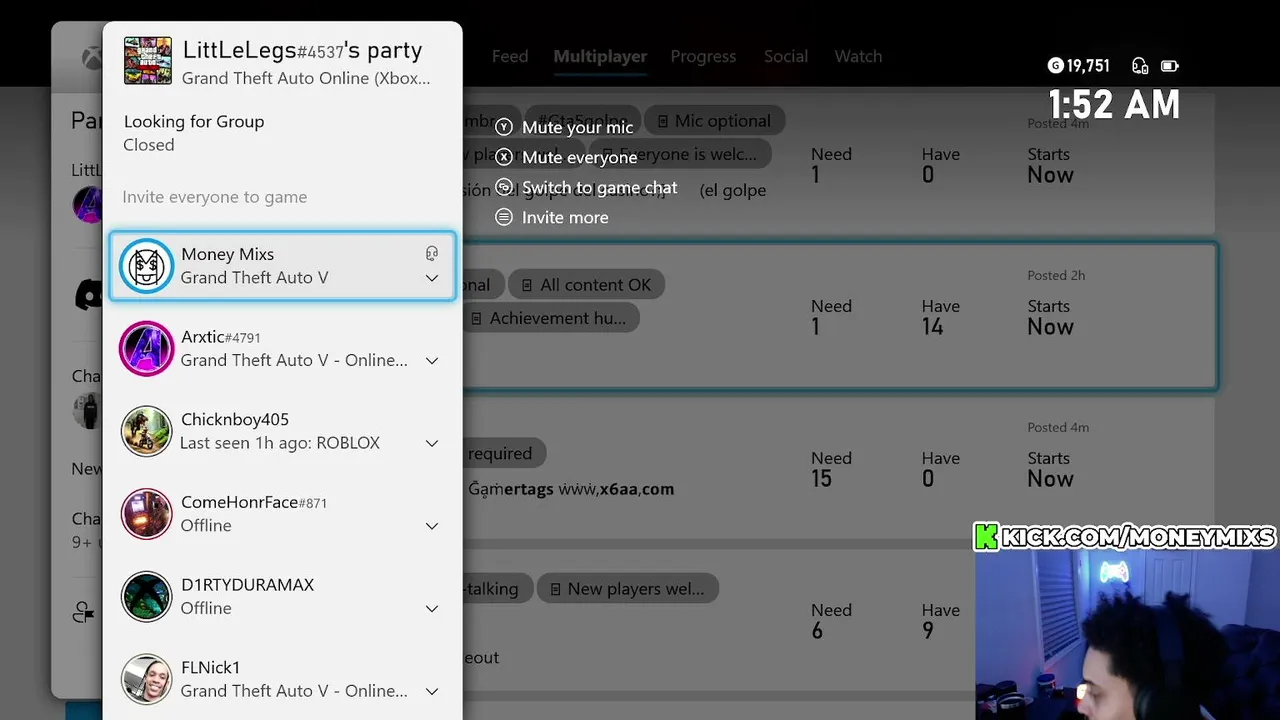
Task: Choose Mute everyone option
Action: (579, 157)
